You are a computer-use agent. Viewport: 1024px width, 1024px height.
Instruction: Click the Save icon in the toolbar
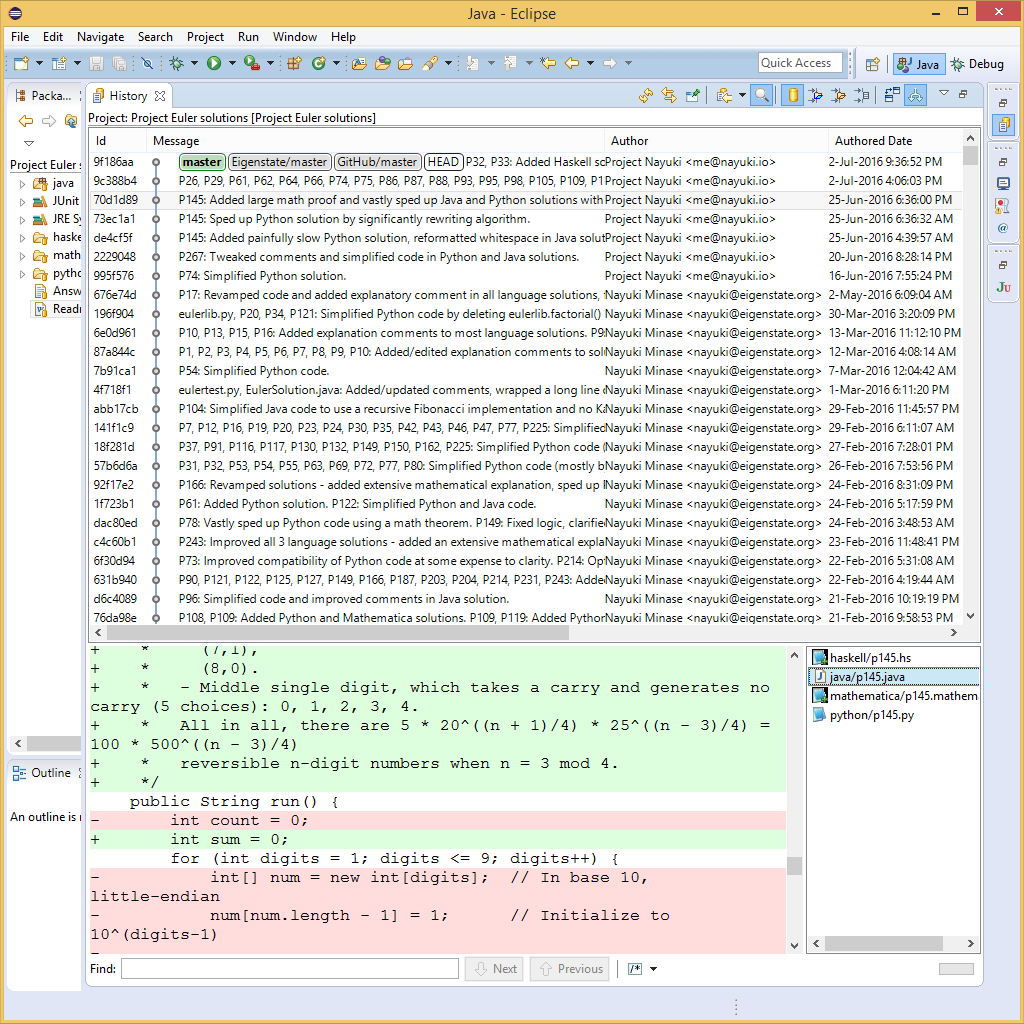[x=97, y=63]
